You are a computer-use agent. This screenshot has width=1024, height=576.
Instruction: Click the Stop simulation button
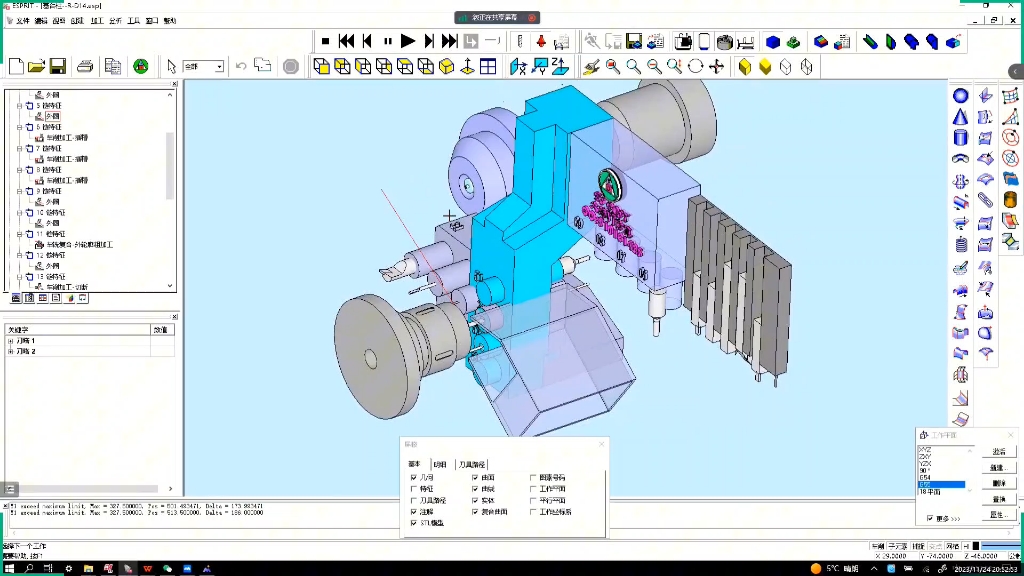tap(325, 41)
